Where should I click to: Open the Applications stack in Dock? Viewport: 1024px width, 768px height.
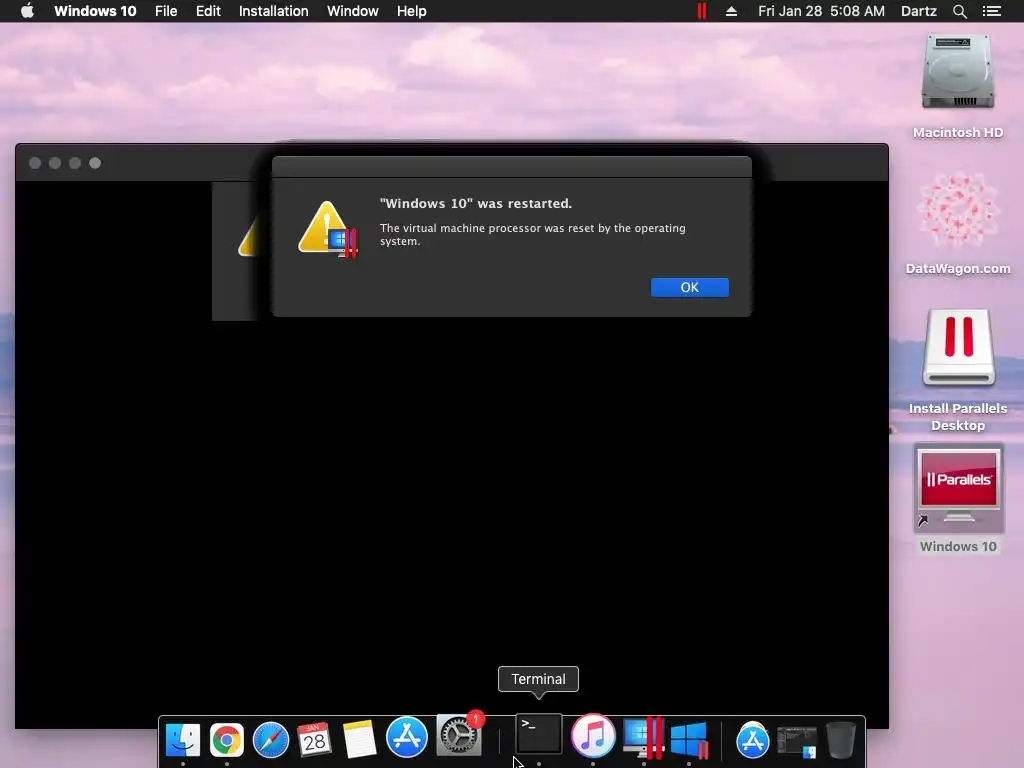click(752, 739)
